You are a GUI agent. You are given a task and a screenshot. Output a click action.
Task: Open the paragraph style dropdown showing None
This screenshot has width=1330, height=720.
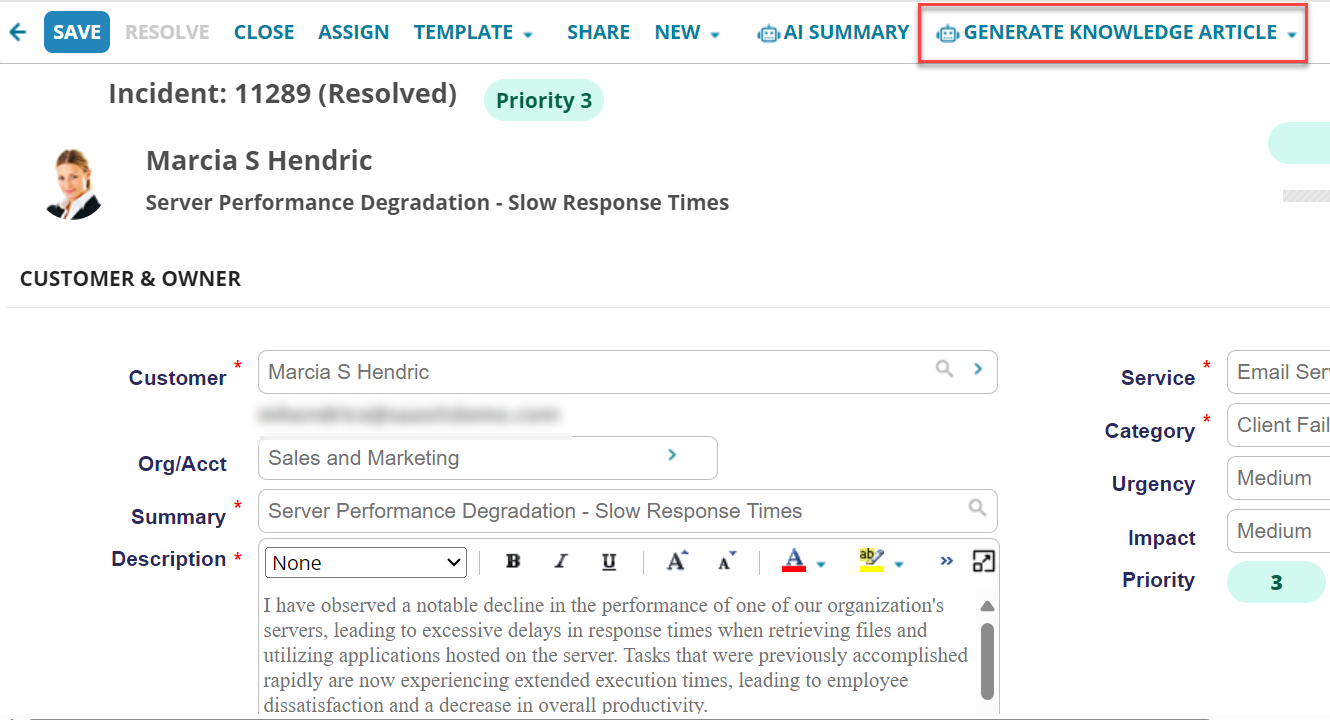coord(365,562)
